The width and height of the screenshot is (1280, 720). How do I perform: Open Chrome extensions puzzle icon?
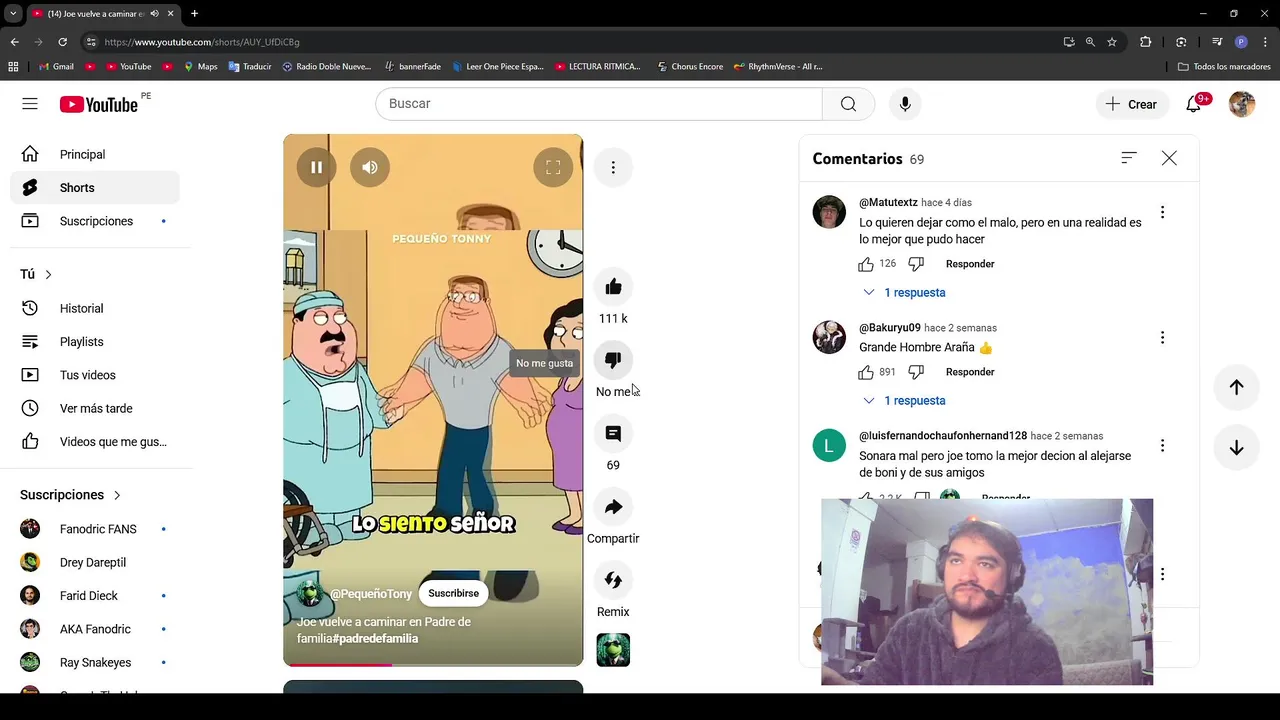point(1146,42)
